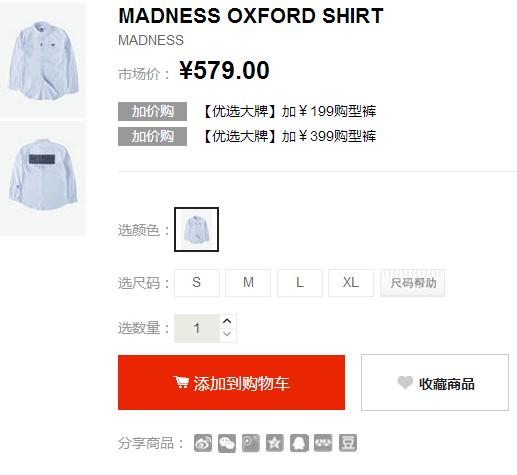Increase quantity with up arrow
This screenshot has height=475, width=517.
228,321
